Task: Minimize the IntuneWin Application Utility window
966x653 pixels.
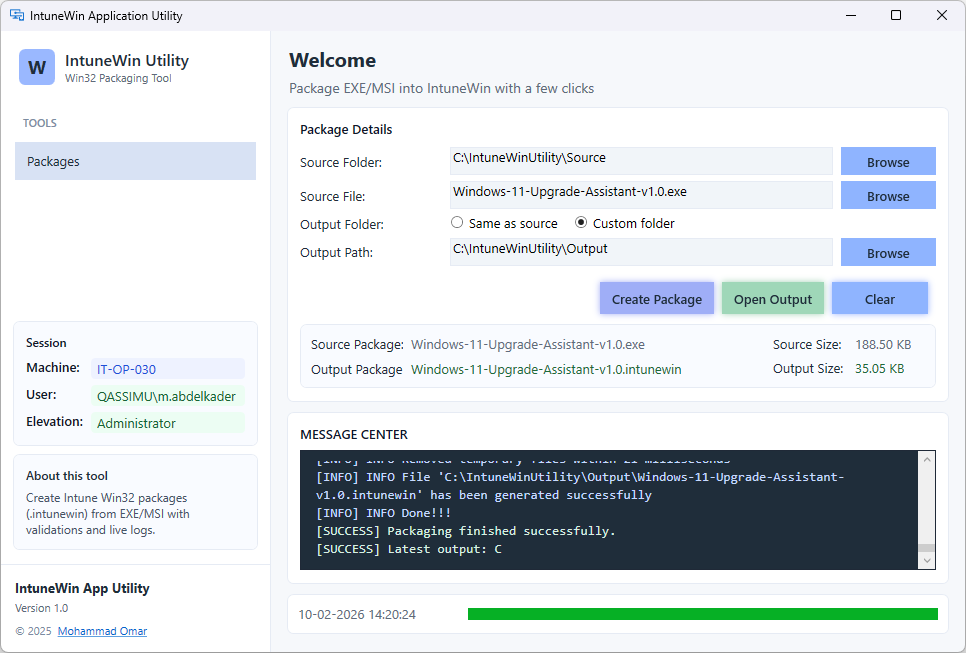Action: coord(851,15)
